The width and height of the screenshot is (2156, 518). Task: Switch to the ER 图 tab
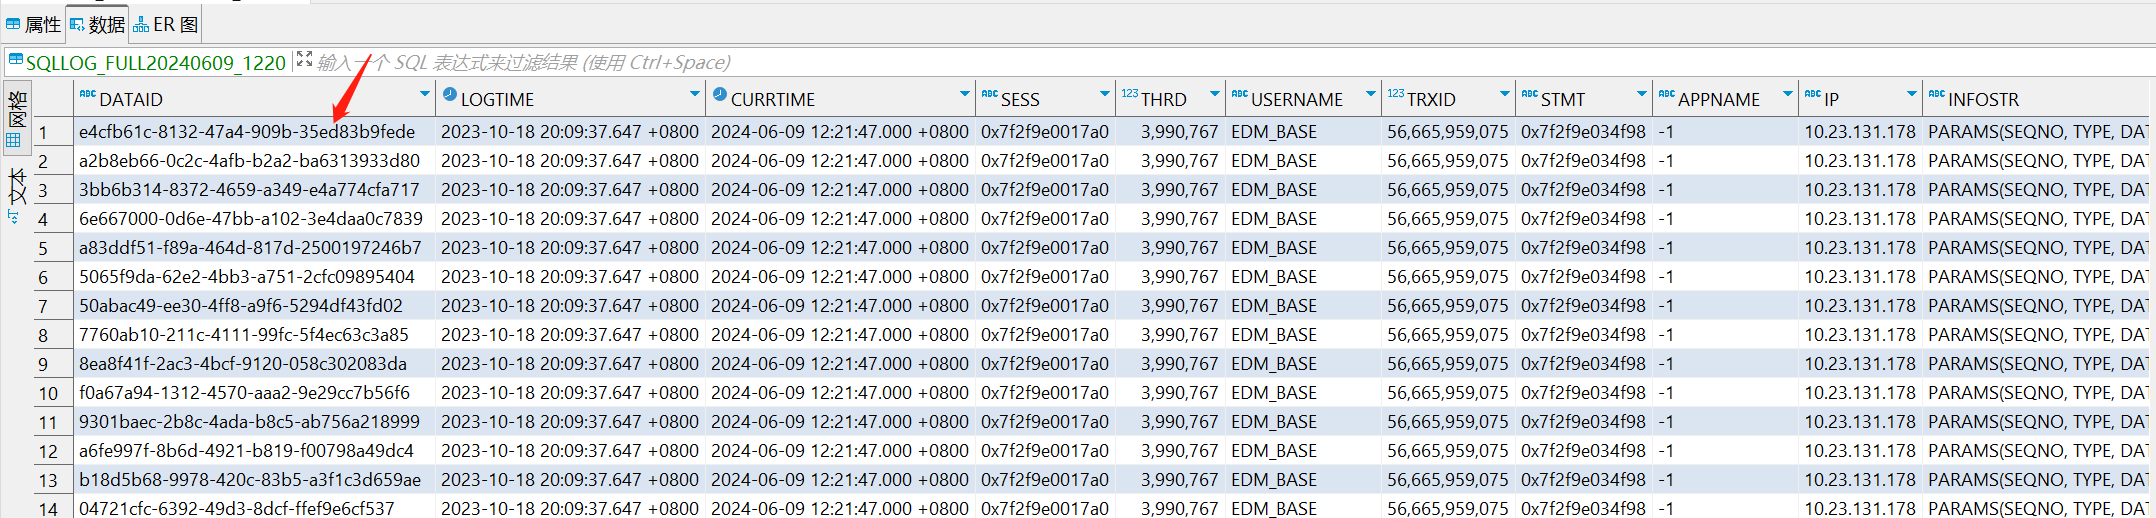[166, 24]
